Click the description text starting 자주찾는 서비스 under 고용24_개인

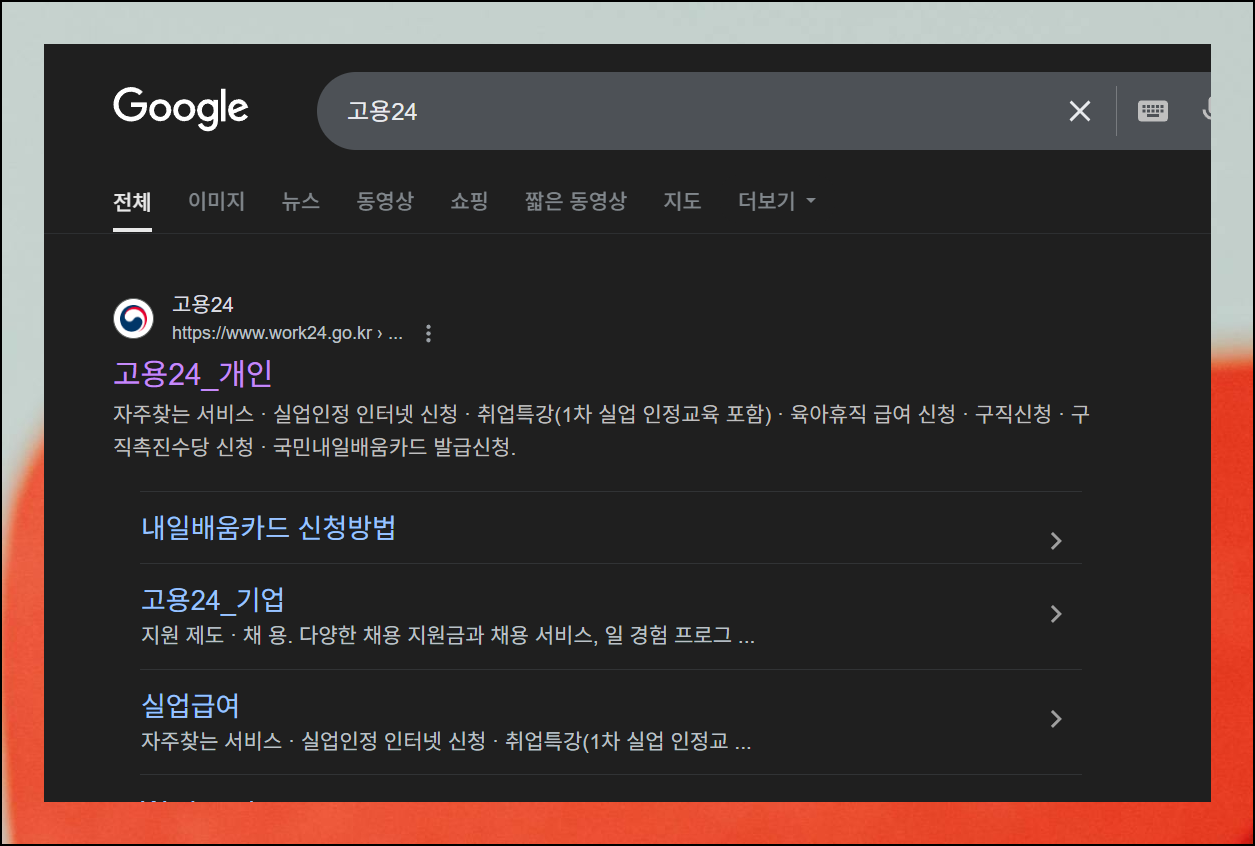[x=601, y=431]
